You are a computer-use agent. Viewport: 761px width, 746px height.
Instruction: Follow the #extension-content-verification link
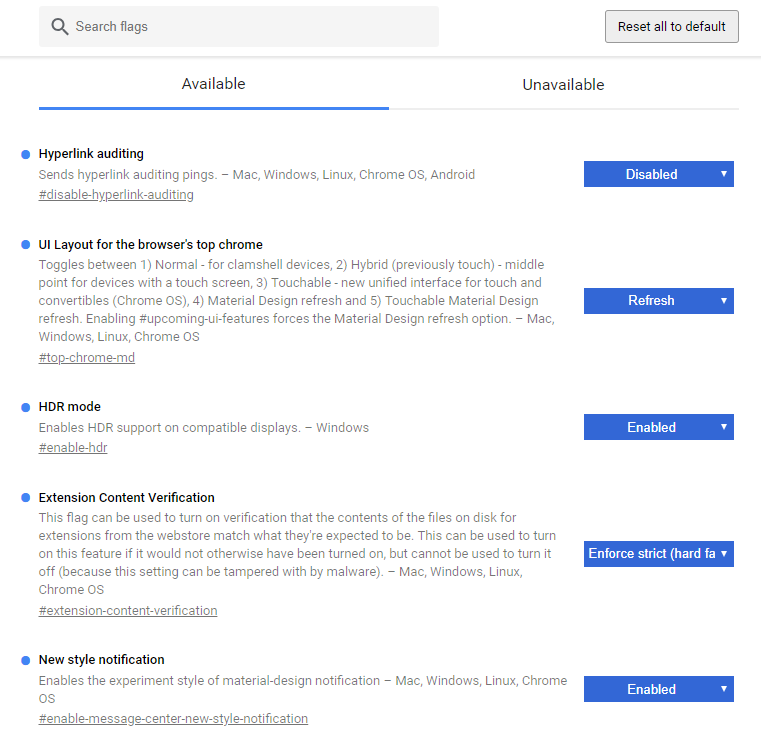[128, 610]
